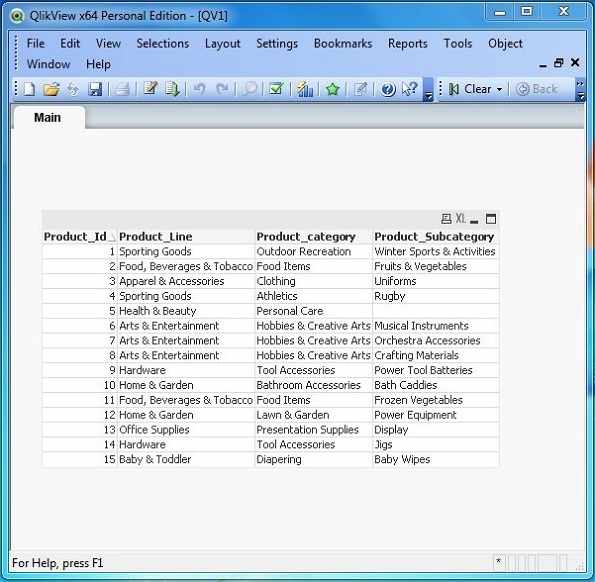Click the Notes pencil icon
This screenshot has width=595, height=582.
pyautogui.click(x=360, y=89)
